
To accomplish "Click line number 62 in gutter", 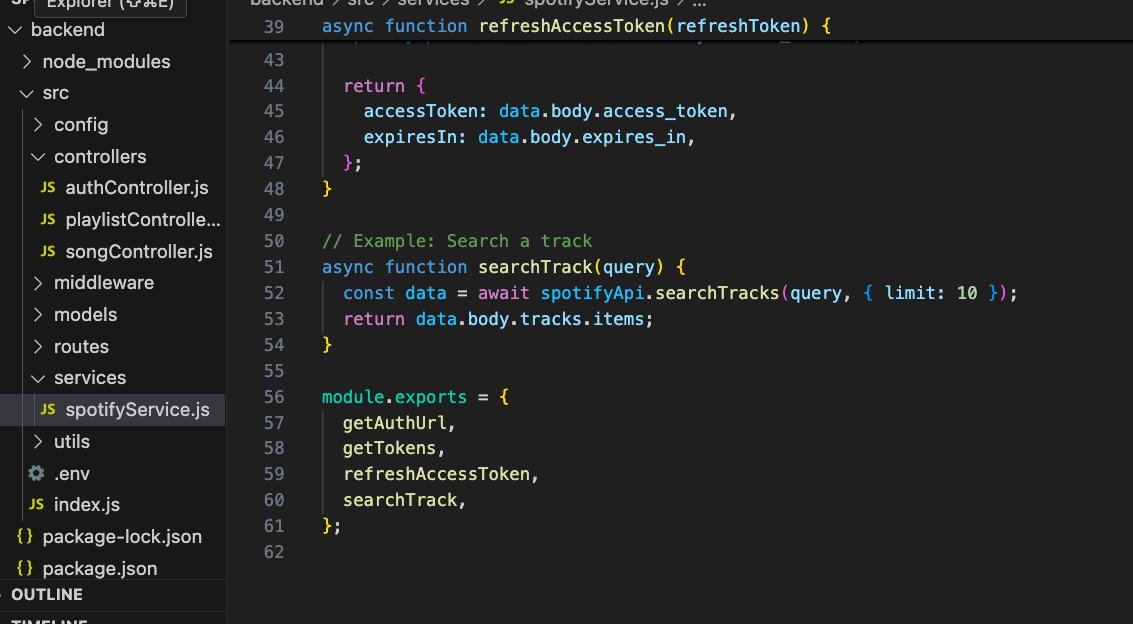I will tap(274, 552).
